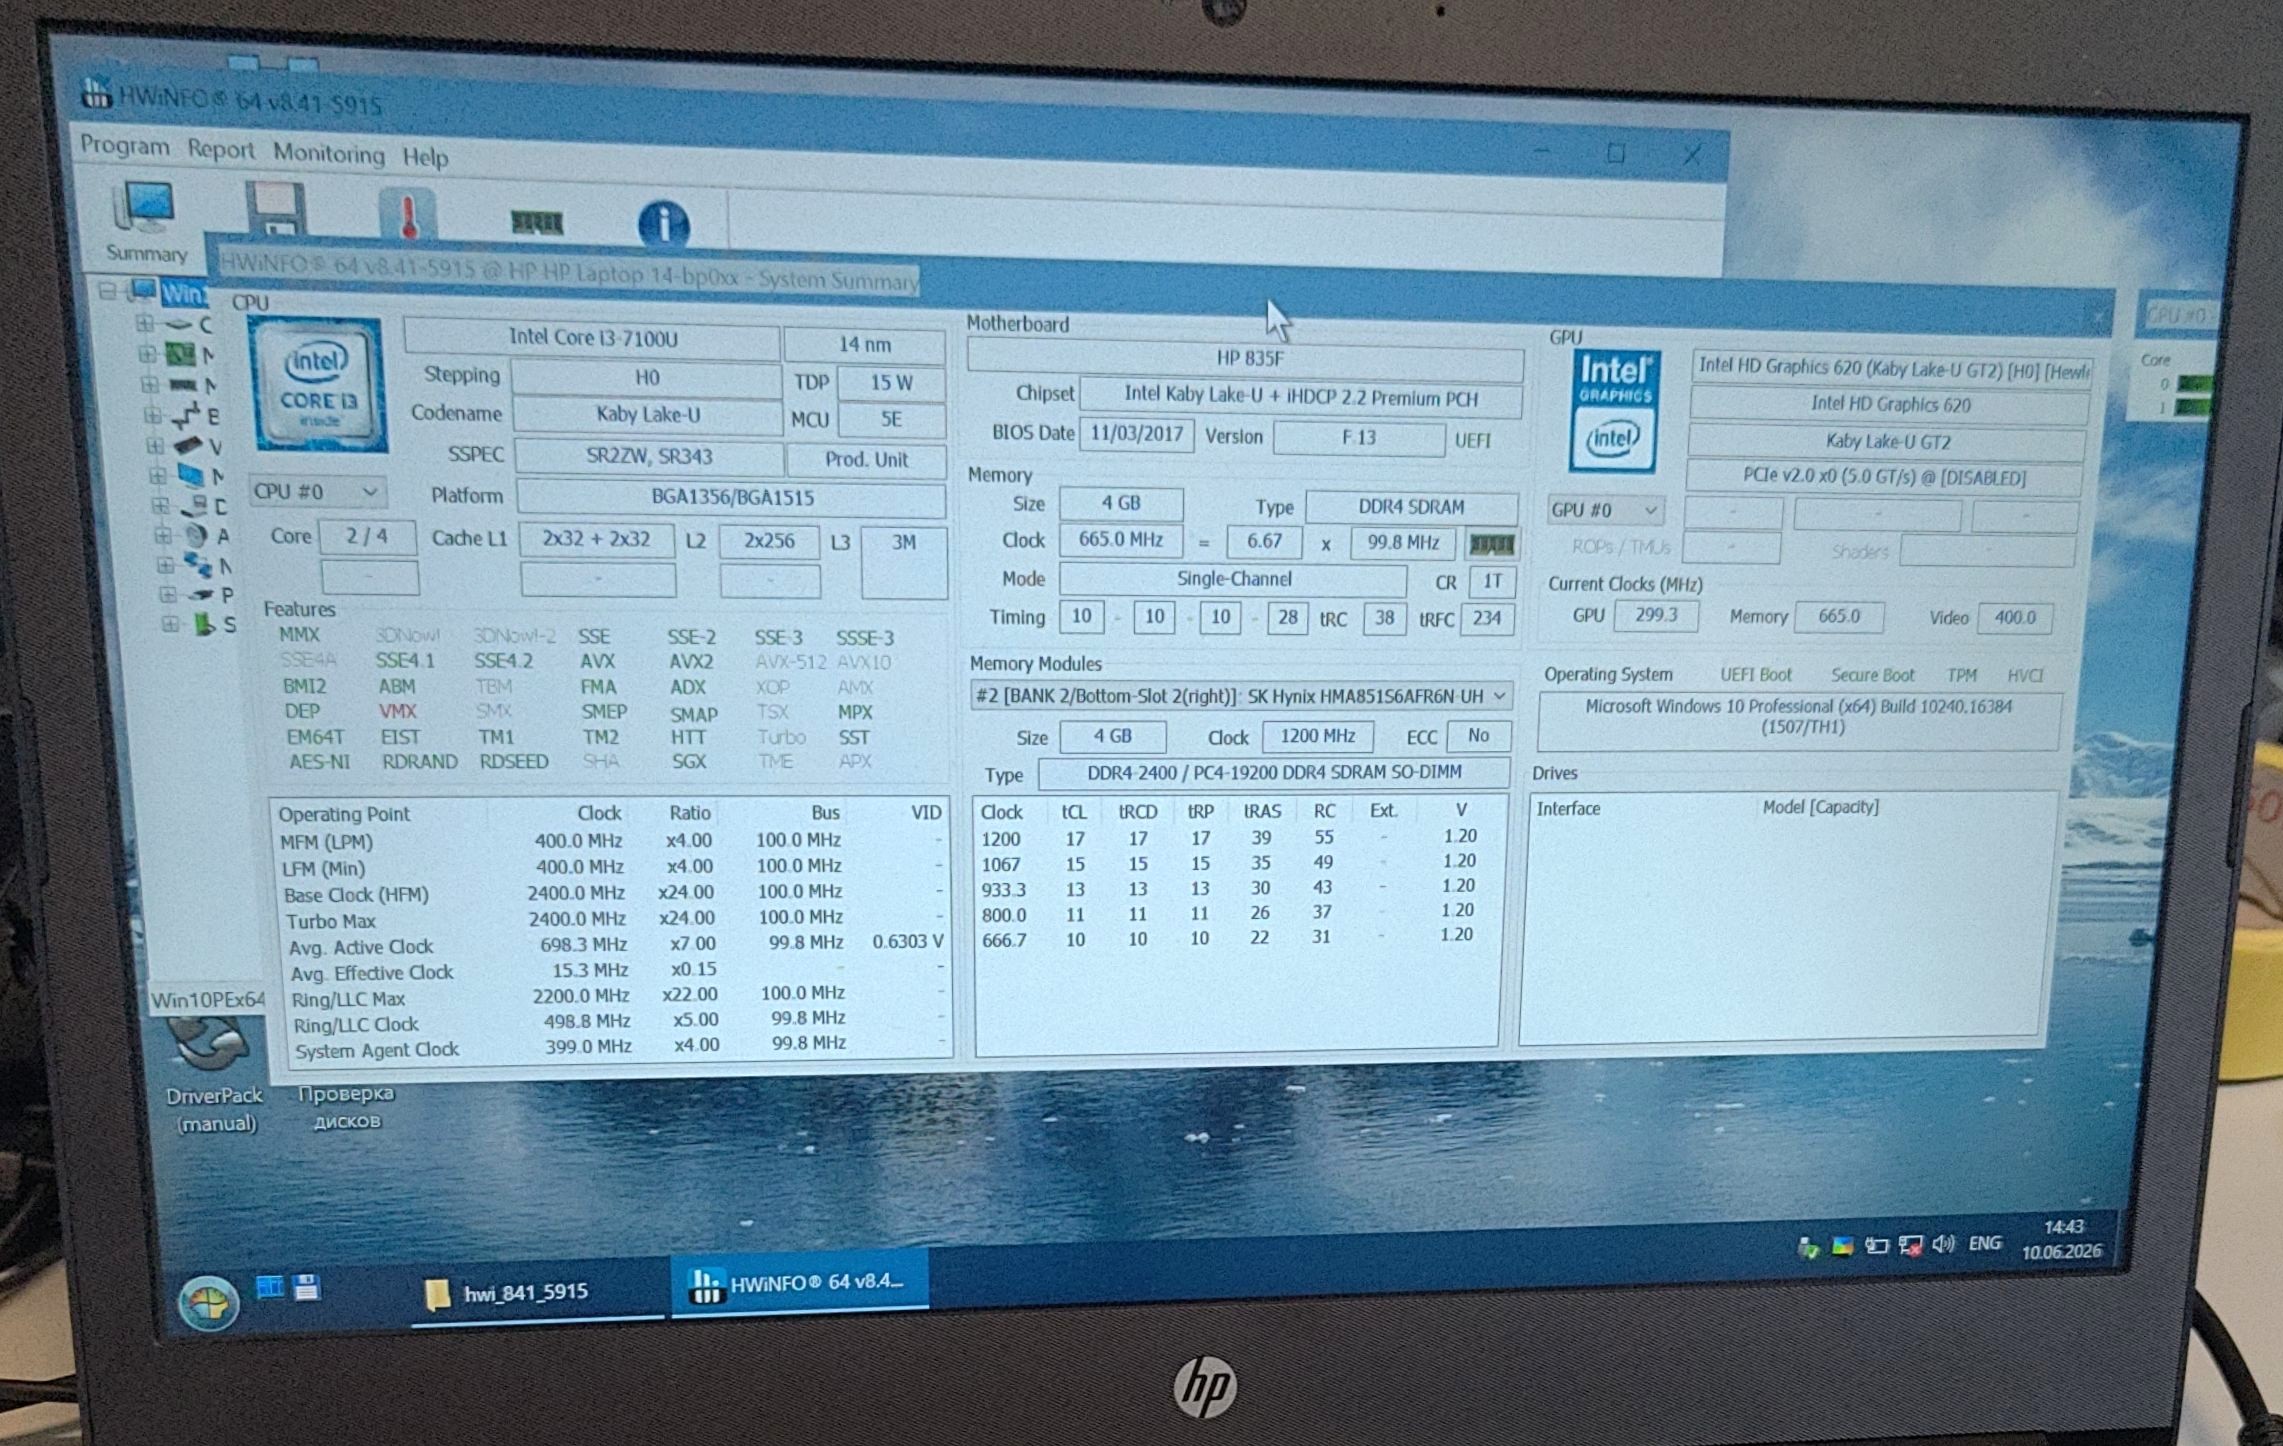This screenshot has width=2283, height=1446.
Task: Click the floppy disk icon on the taskbar
Action: (307, 1287)
